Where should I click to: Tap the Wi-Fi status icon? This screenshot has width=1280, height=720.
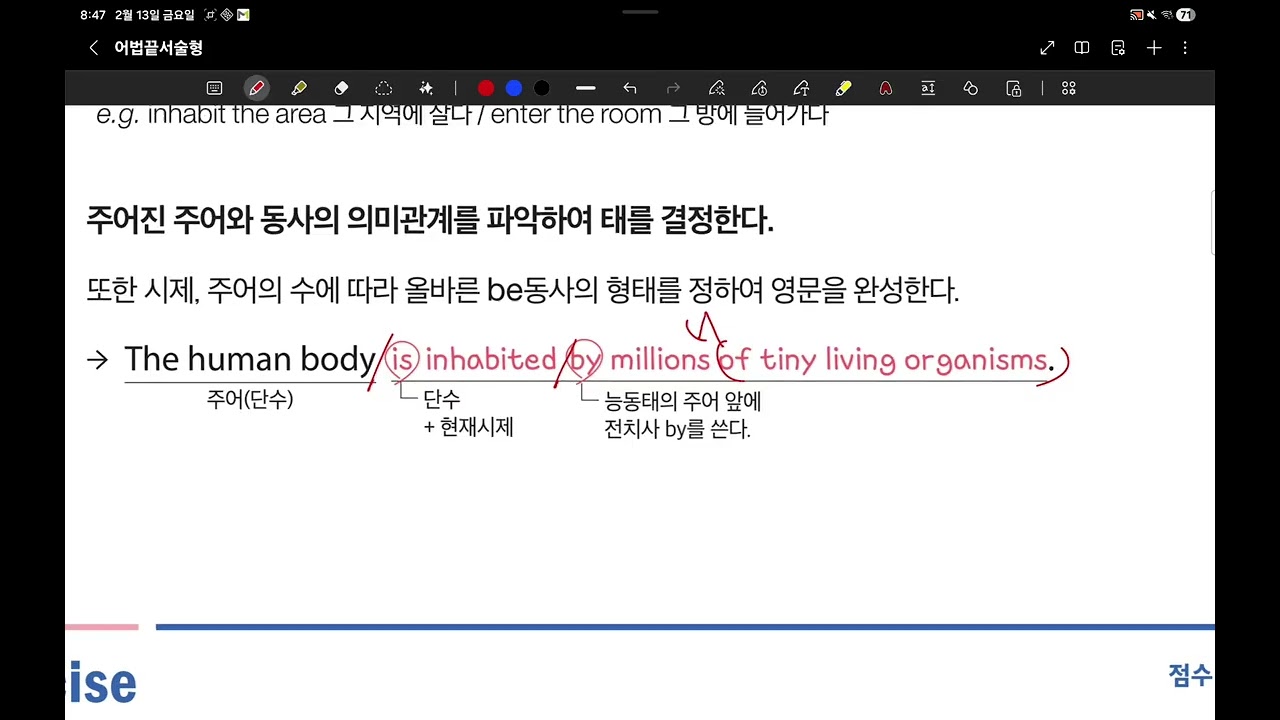(x=1166, y=15)
